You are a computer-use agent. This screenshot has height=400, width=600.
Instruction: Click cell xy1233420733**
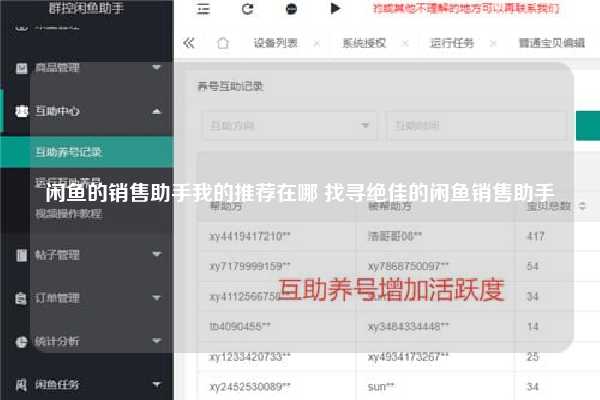(250, 356)
